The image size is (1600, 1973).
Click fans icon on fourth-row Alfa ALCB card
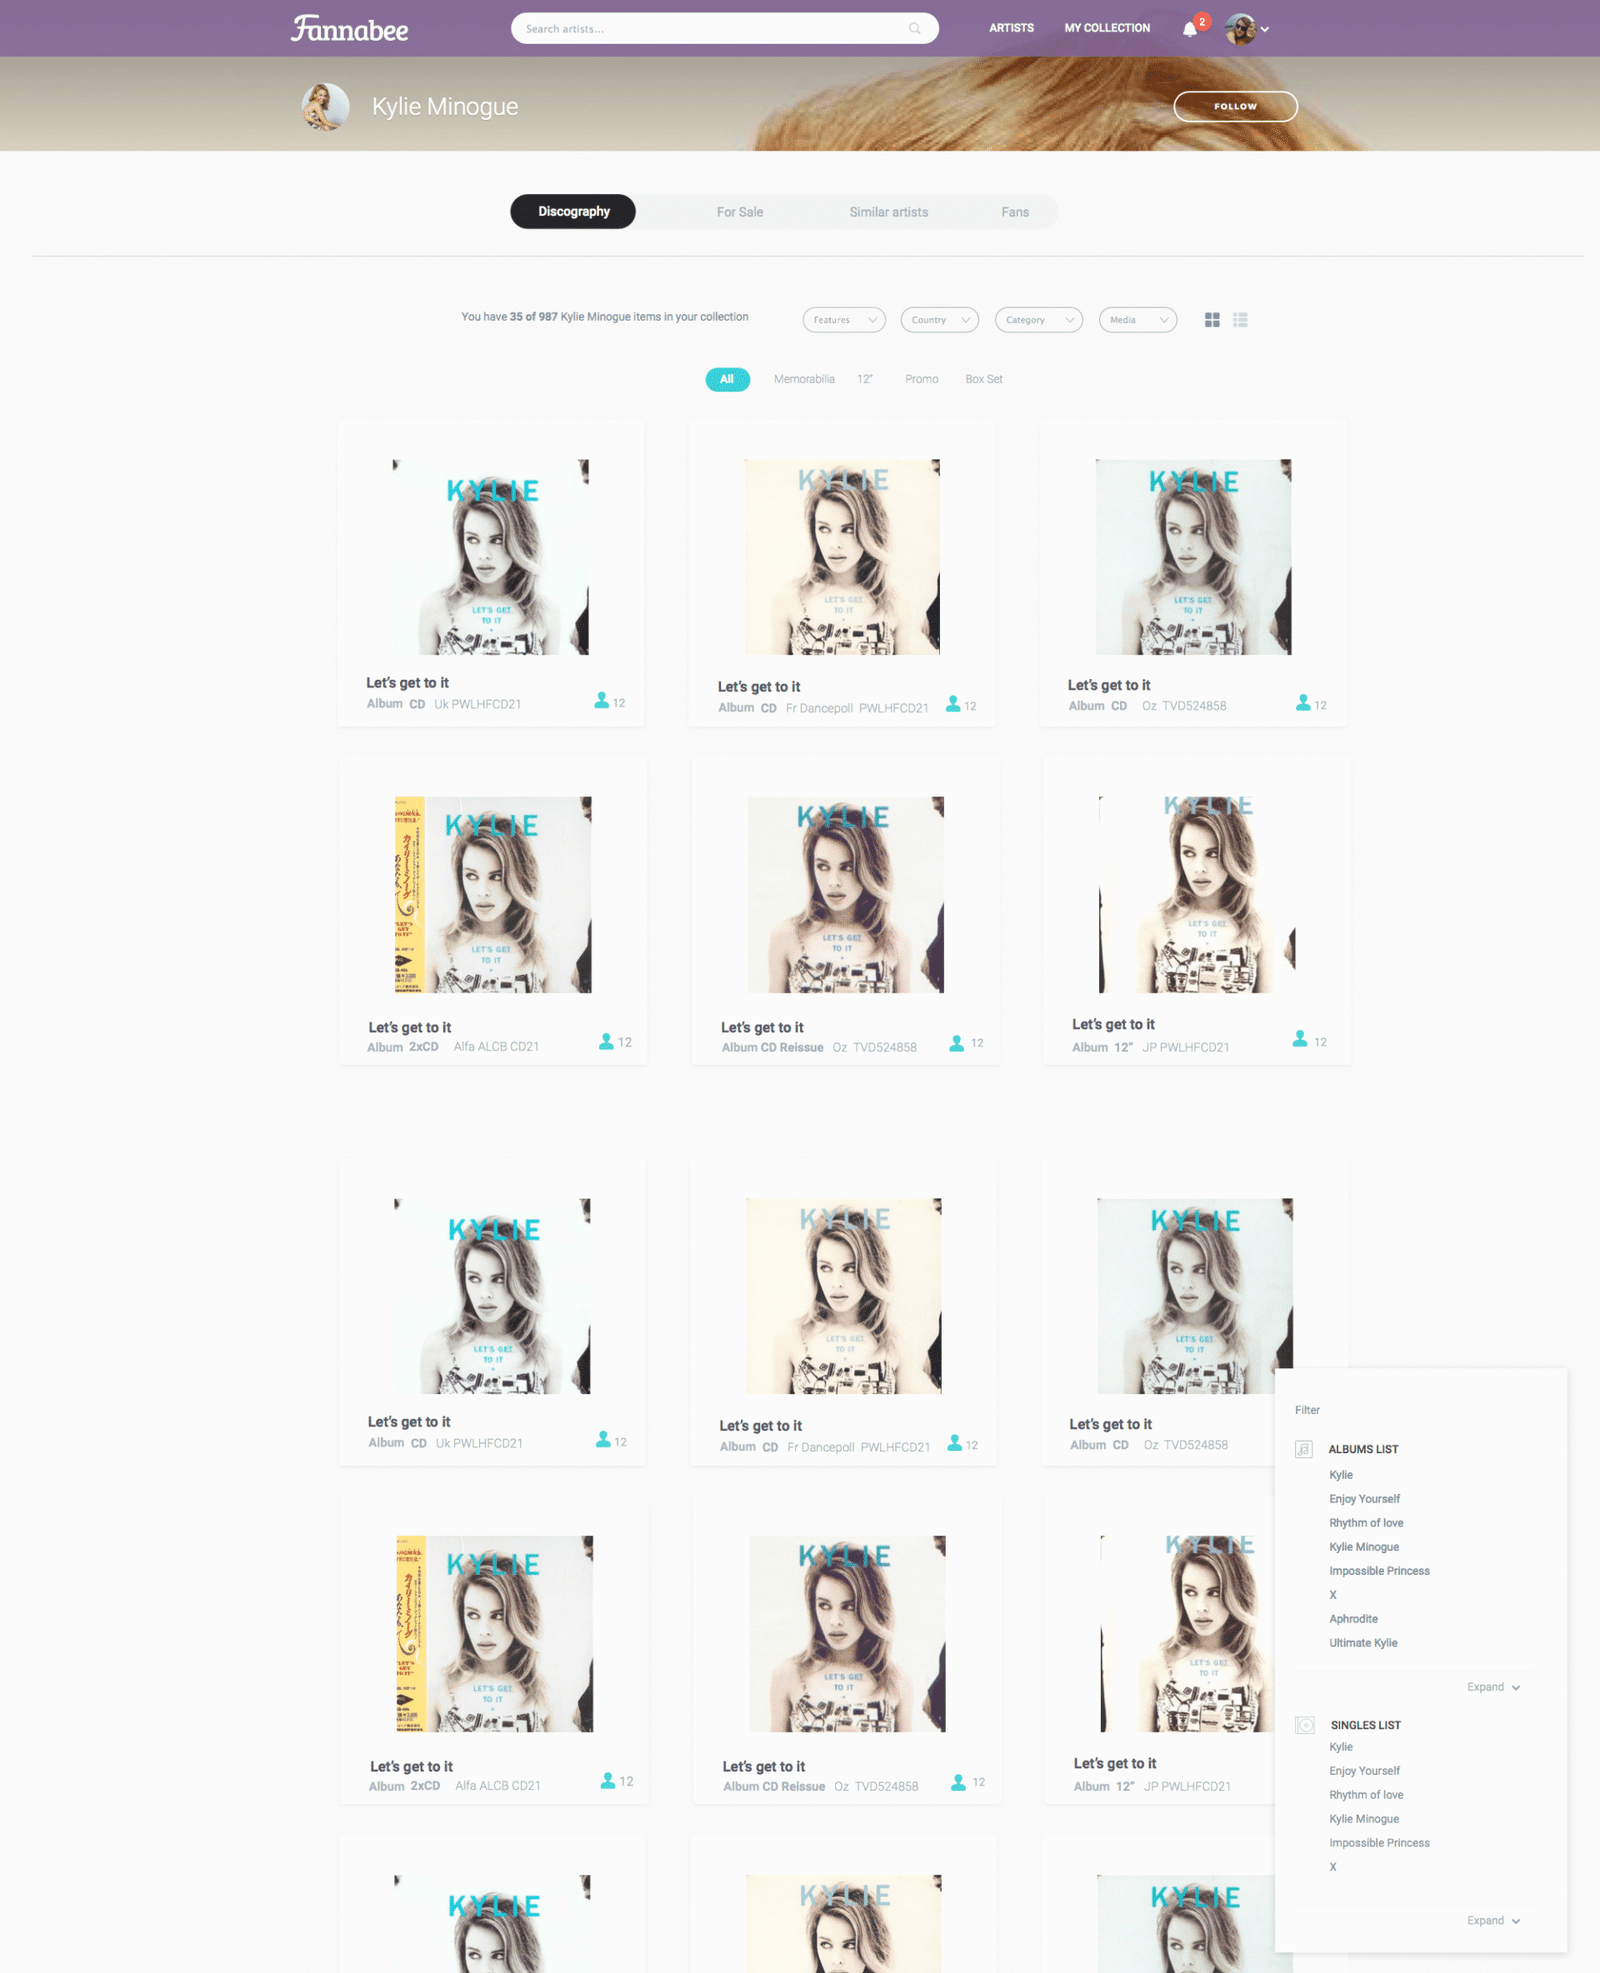[608, 1780]
